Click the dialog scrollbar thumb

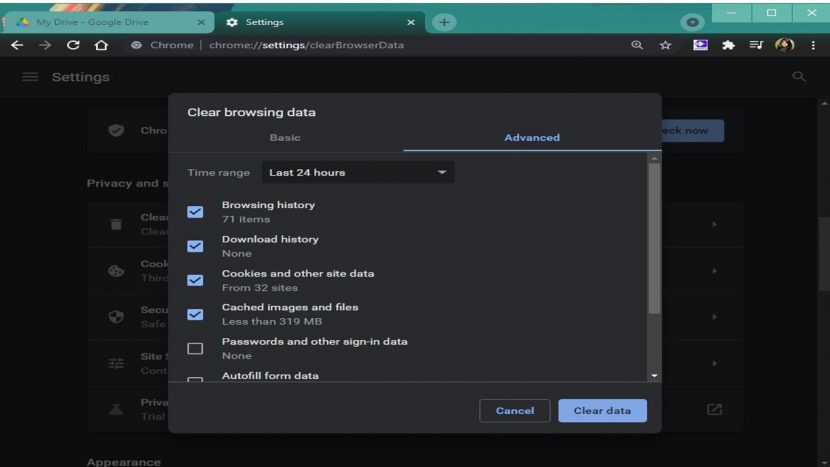tap(654, 238)
